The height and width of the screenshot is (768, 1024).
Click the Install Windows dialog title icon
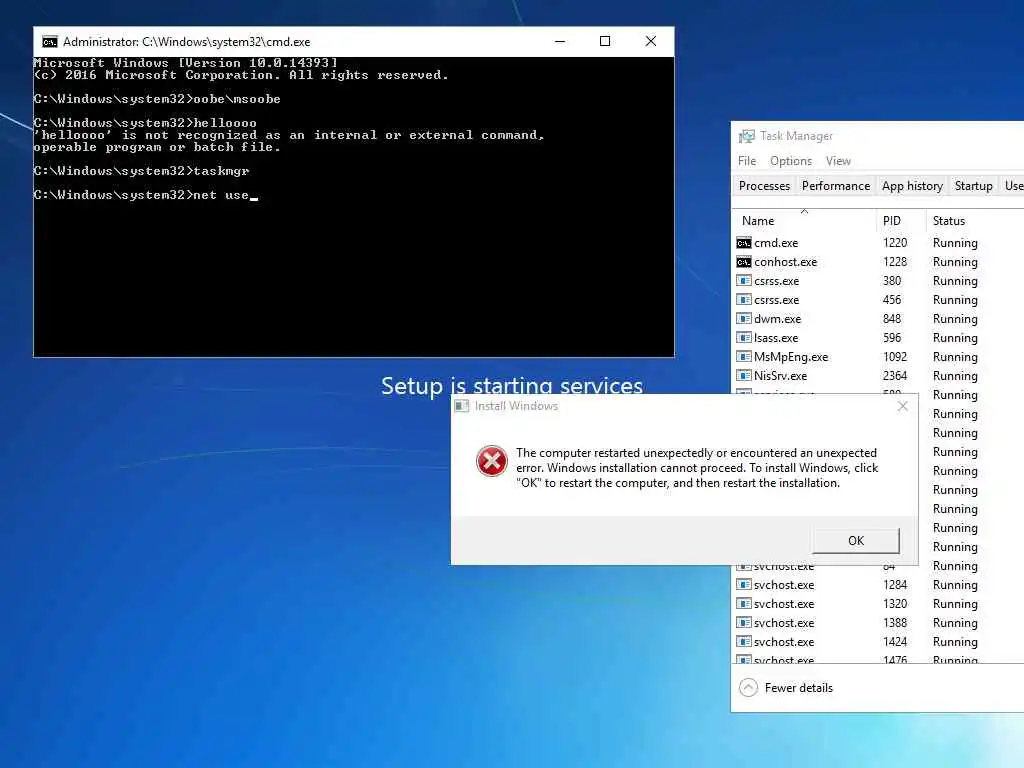[x=462, y=406]
